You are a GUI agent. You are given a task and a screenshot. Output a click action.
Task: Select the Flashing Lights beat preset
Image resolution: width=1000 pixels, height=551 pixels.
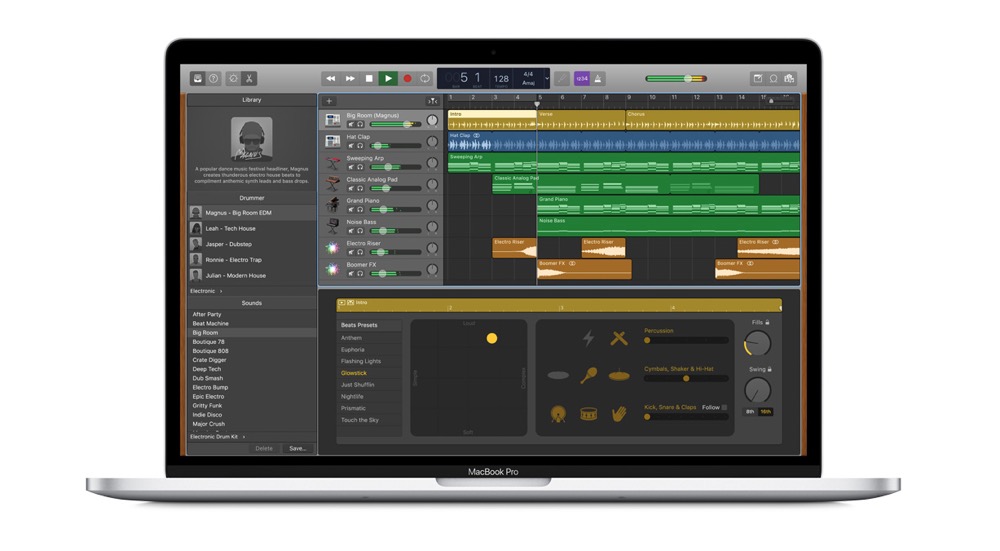tap(369, 361)
